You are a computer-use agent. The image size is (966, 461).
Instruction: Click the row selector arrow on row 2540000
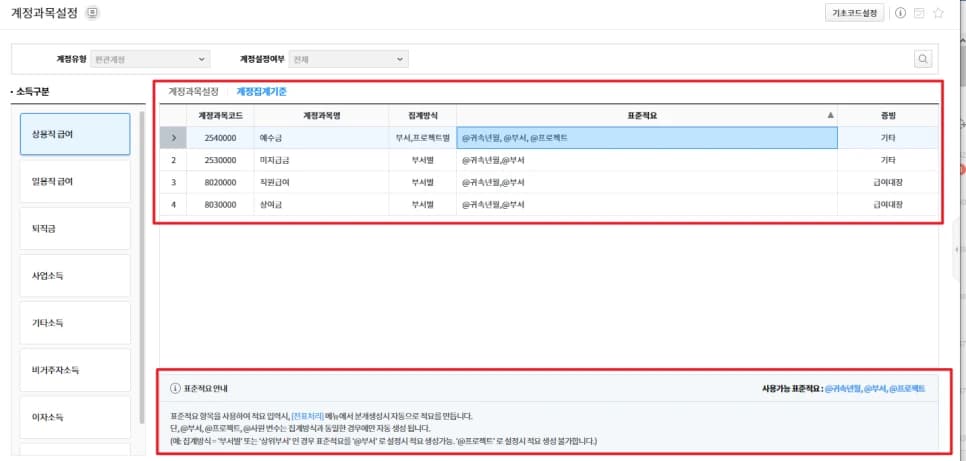[174, 138]
